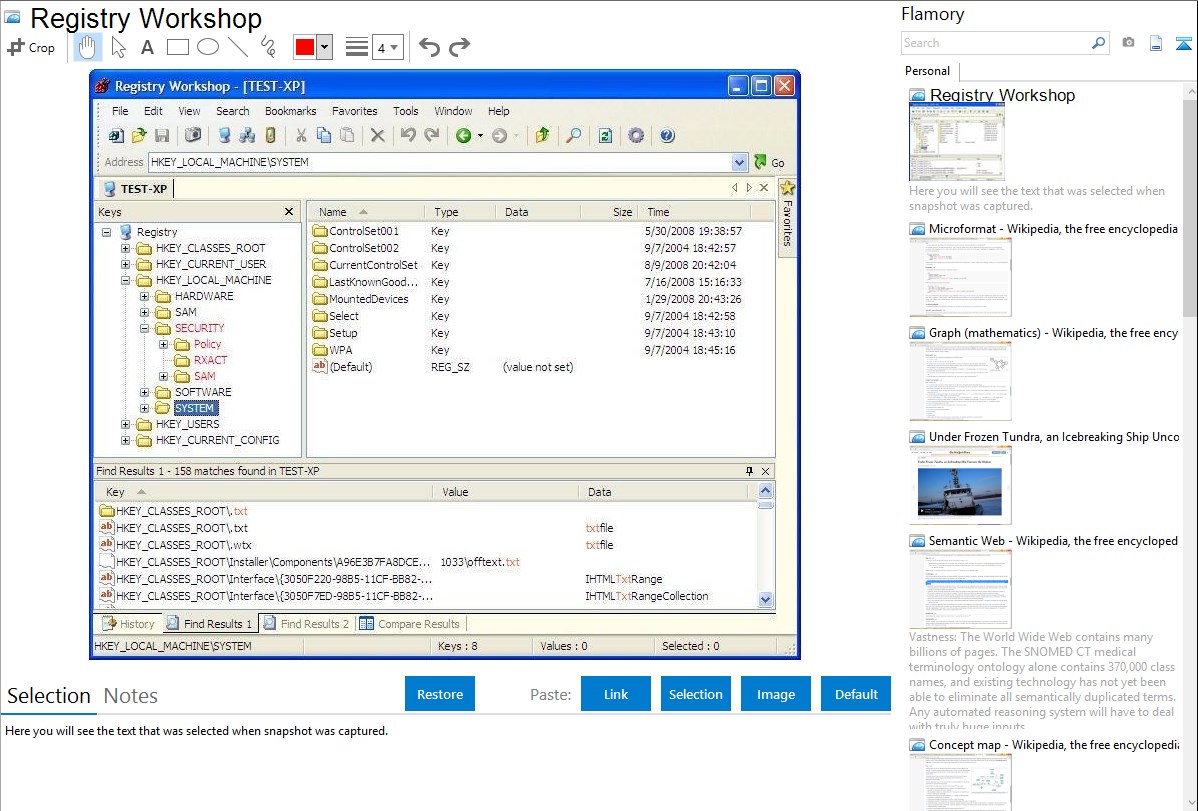Click the Paste Image button
Viewport: 1198px width, 811px height.
point(775,694)
